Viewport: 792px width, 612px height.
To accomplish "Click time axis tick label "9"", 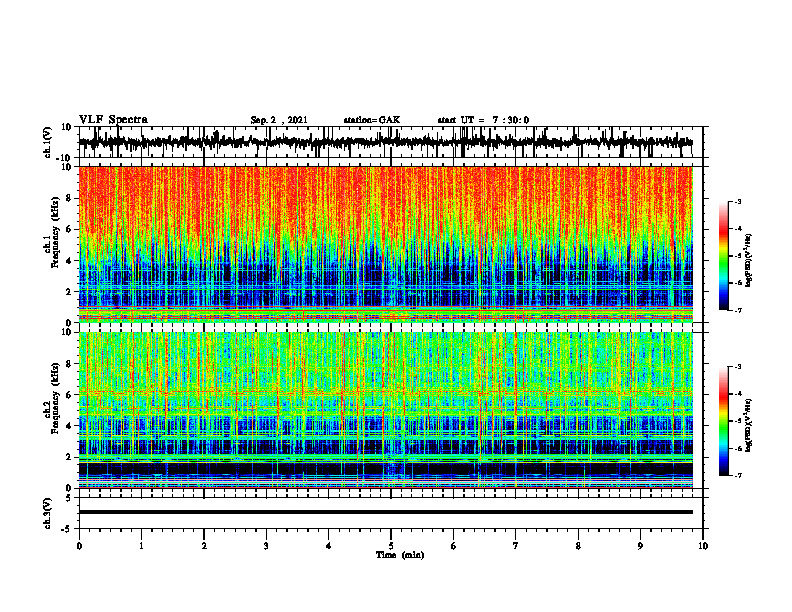I will point(640,546).
